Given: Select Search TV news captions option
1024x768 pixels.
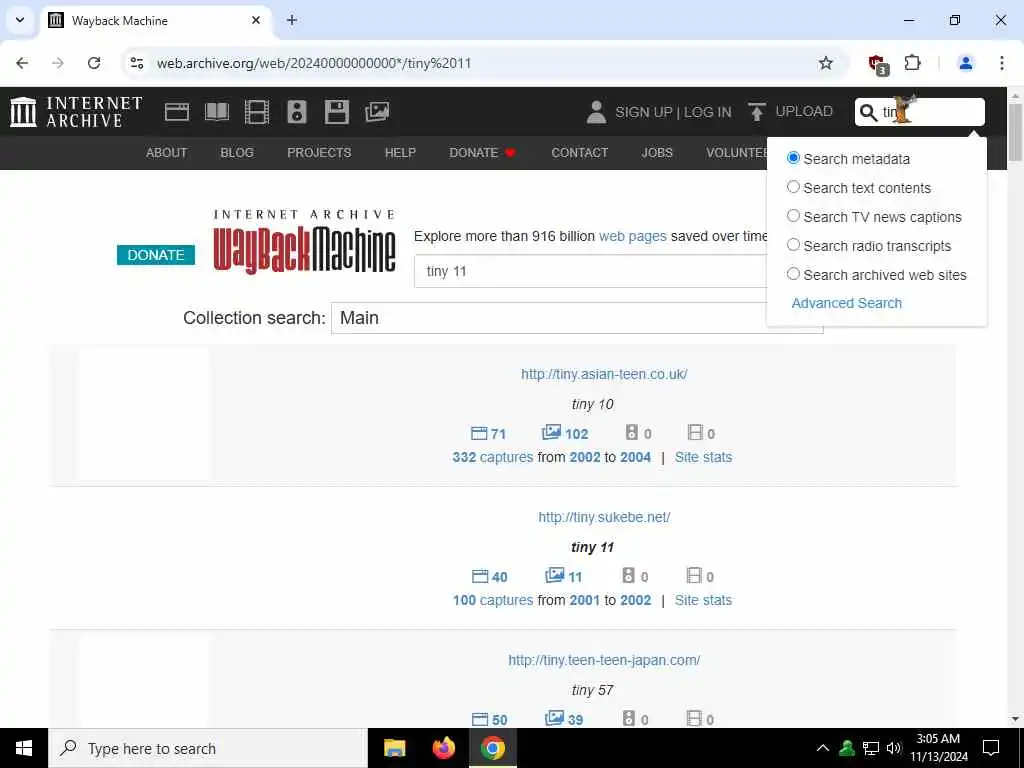Looking at the screenshot, I should [793, 216].
